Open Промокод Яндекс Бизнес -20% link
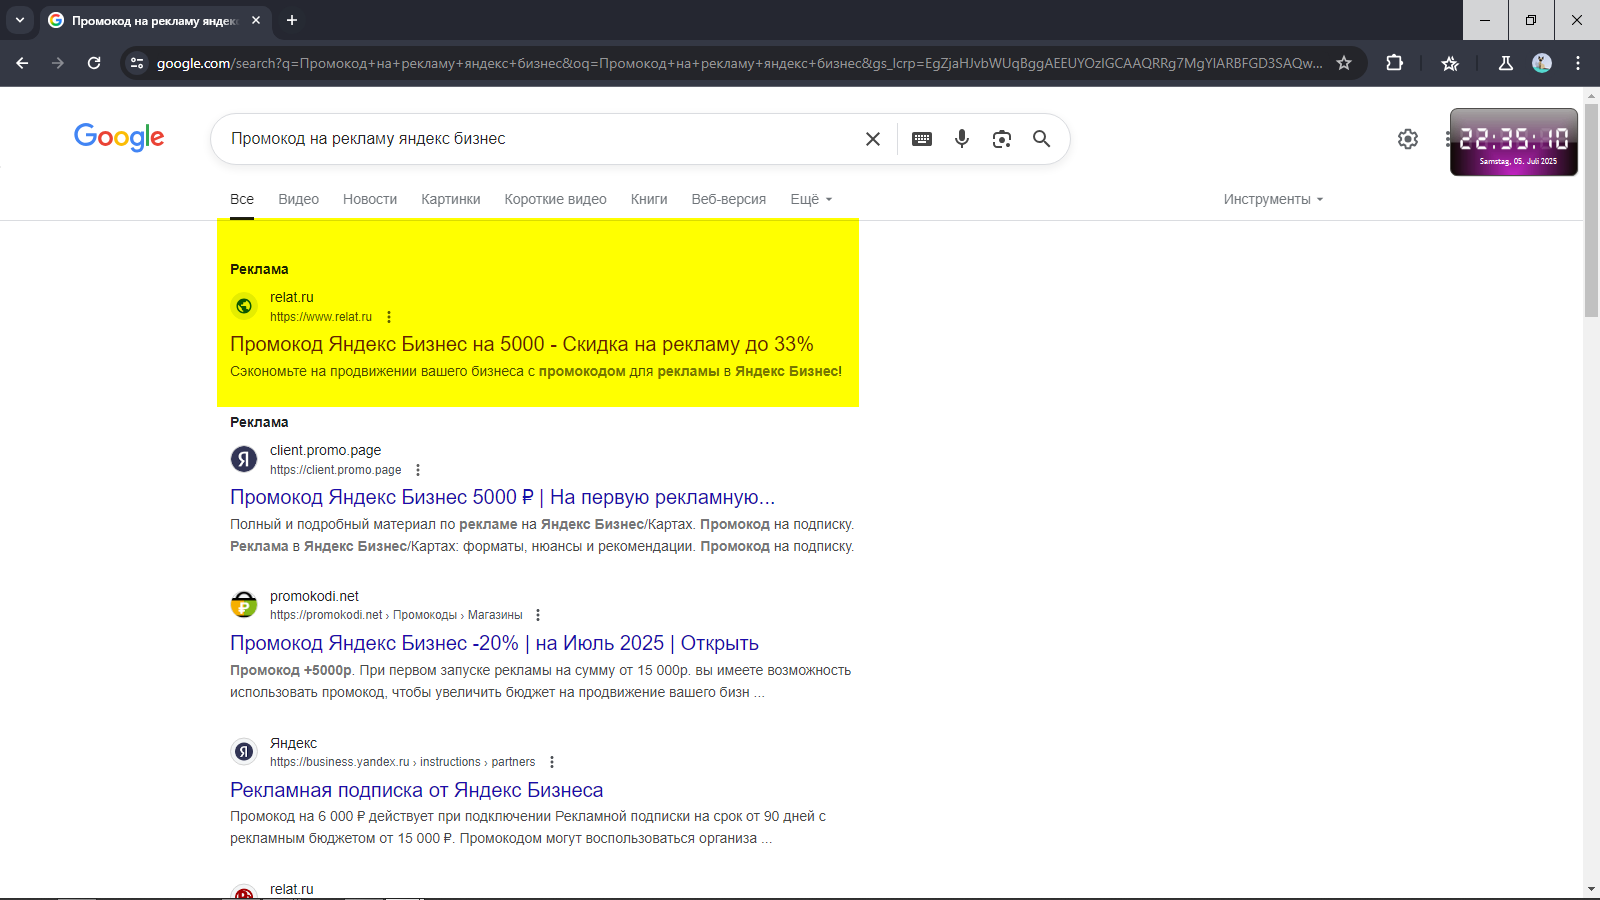Image resolution: width=1600 pixels, height=900 pixels. 494,643
